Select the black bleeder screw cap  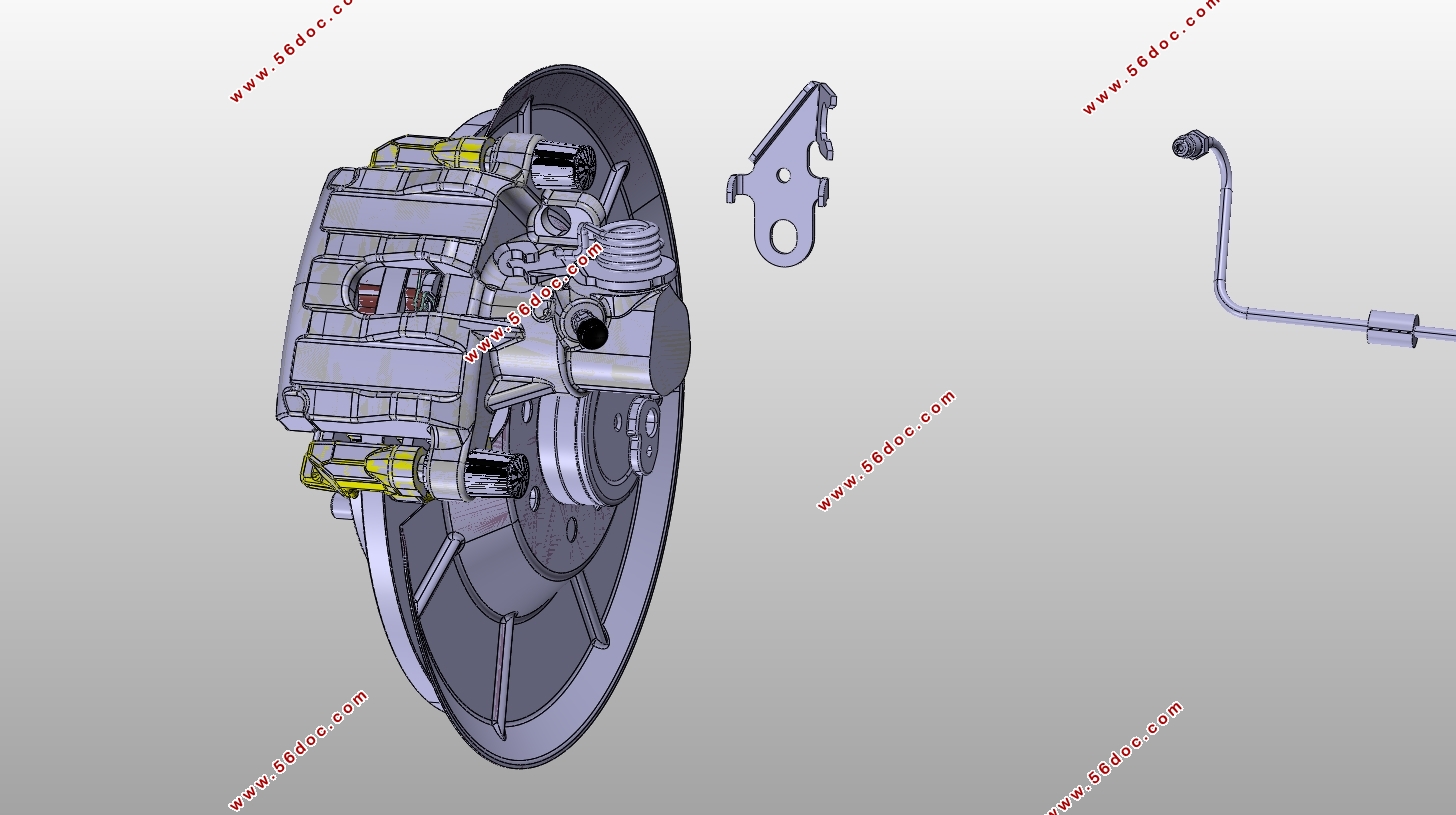pyautogui.click(x=592, y=334)
